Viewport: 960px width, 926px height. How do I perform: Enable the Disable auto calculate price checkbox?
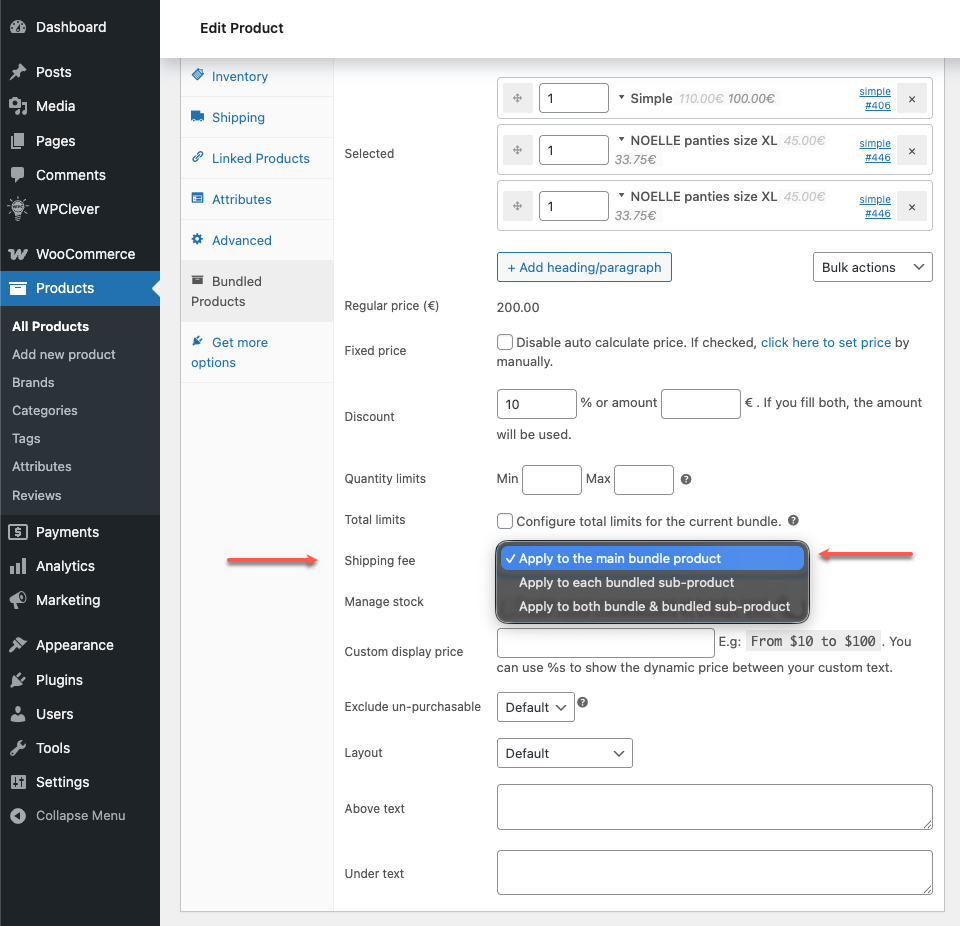[x=505, y=342]
